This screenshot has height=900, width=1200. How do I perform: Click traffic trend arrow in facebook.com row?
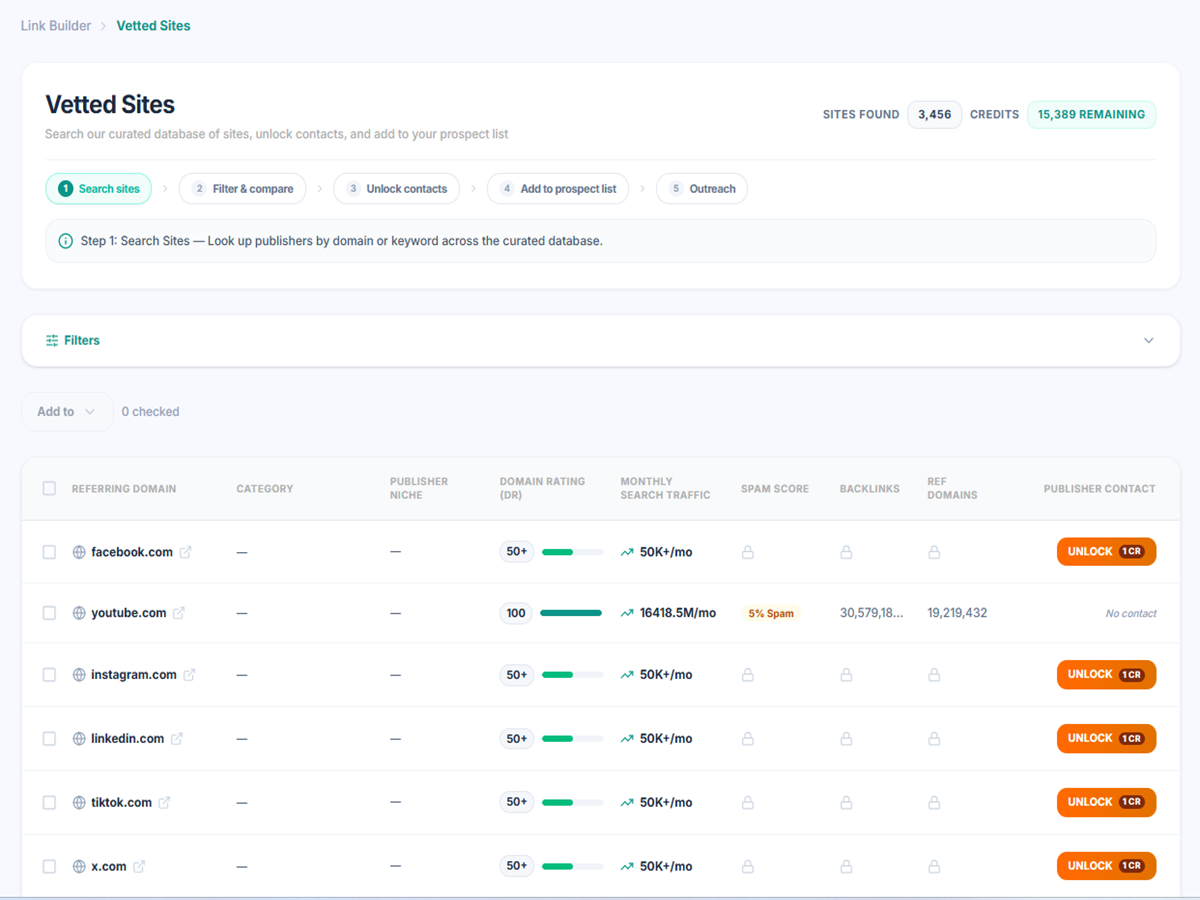point(627,552)
